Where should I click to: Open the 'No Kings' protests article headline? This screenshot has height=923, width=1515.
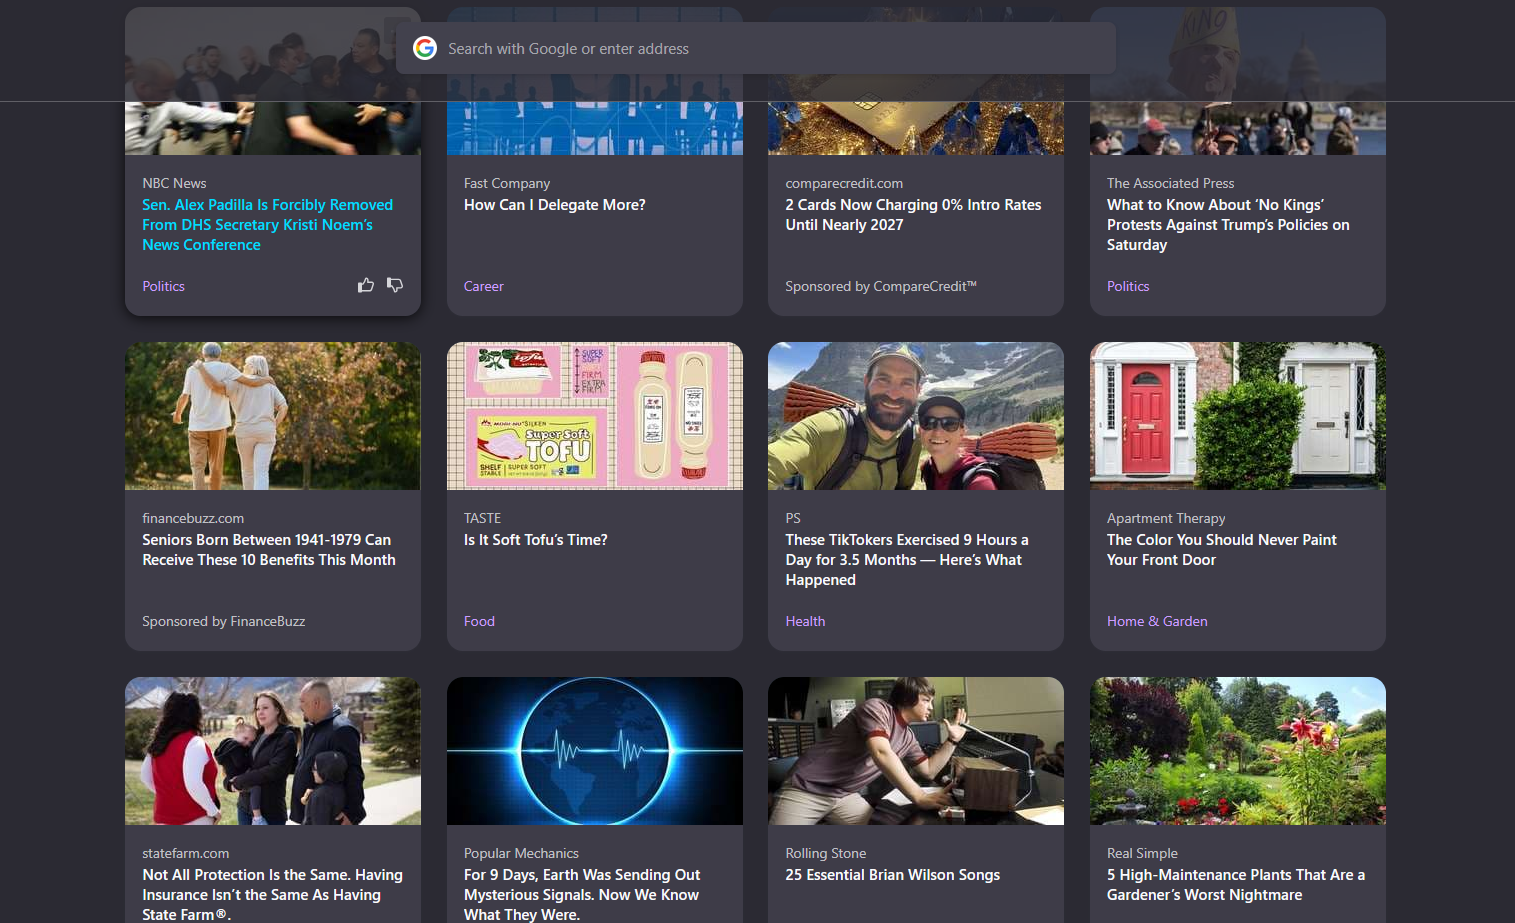pos(1228,224)
